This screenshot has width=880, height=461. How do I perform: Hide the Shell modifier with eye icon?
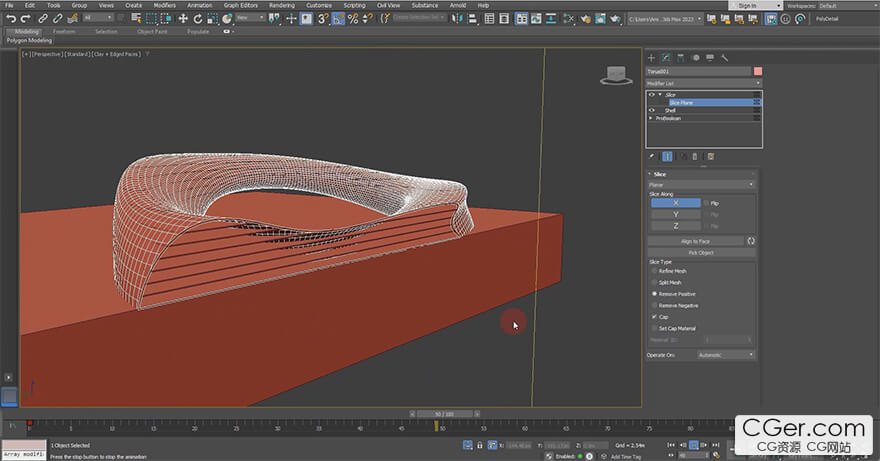[x=652, y=110]
